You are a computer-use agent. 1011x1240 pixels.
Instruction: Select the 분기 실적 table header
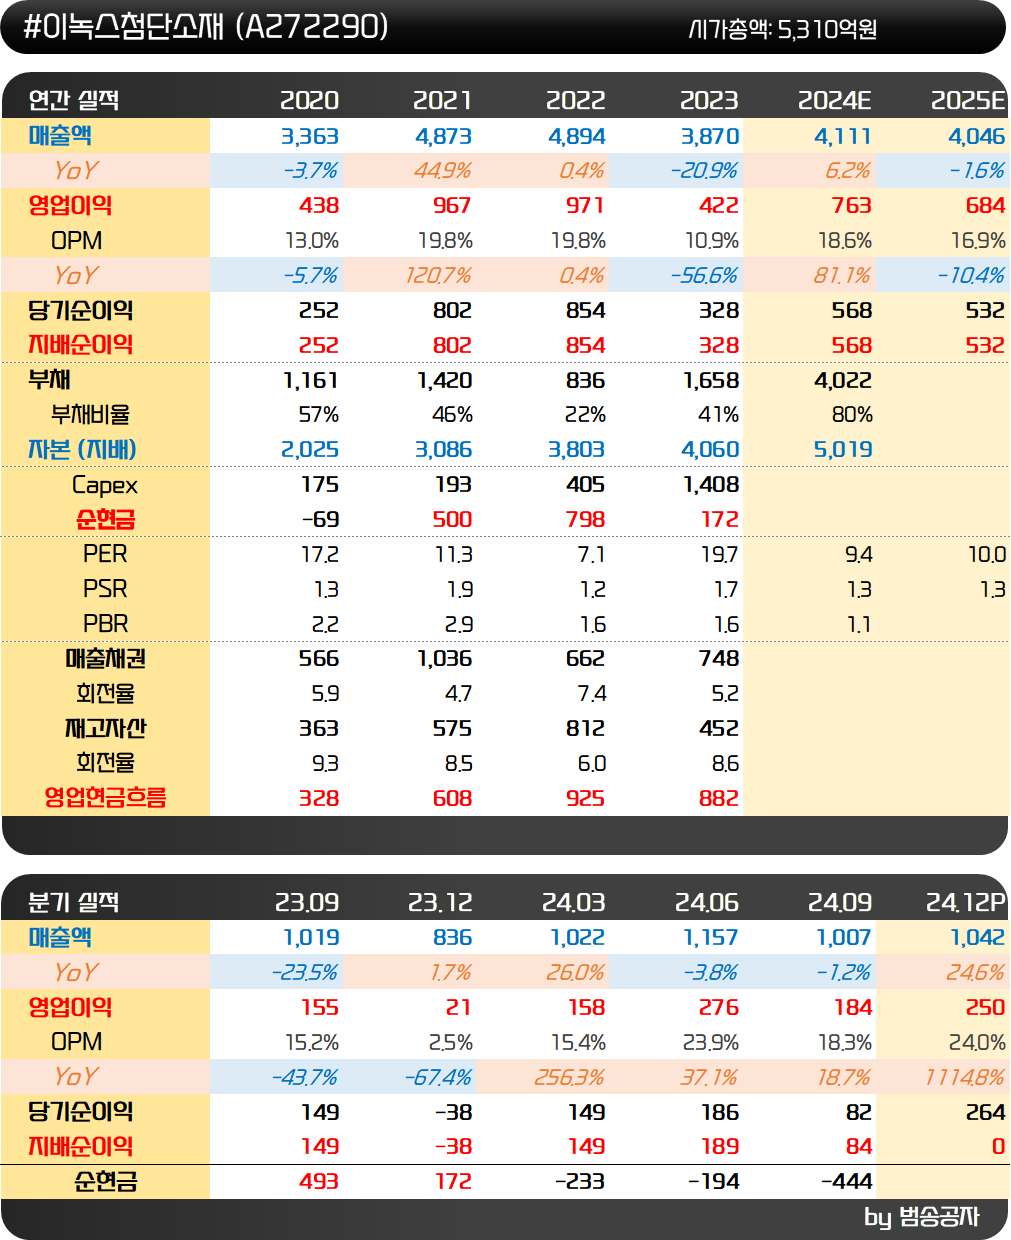pyautogui.click(x=74, y=902)
